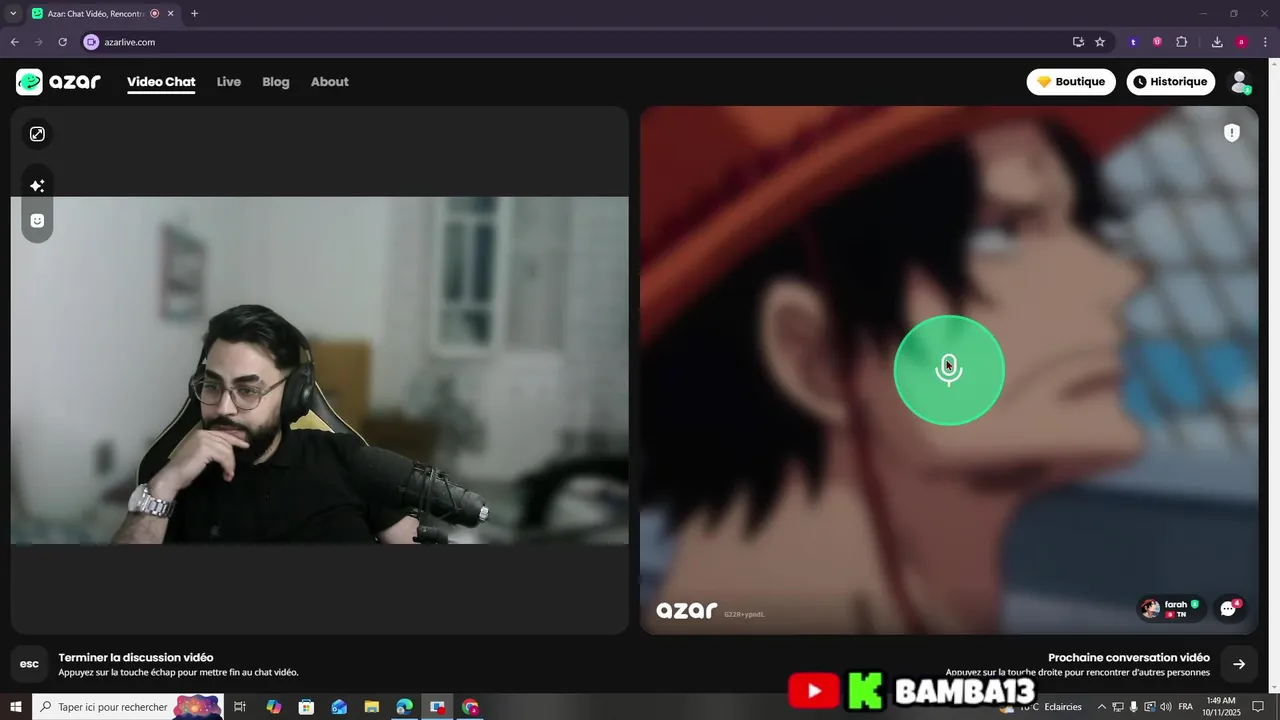Open the Extensions puzzle icon
Image resolution: width=1280 pixels, height=720 pixels.
[x=1182, y=42]
